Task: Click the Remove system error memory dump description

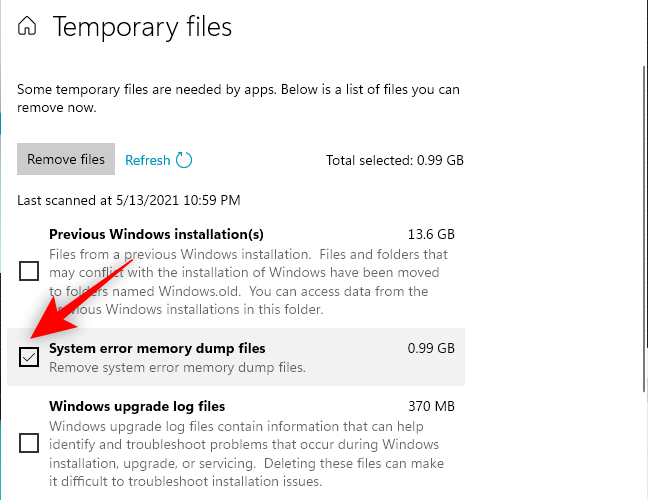Action: pyautogui.click(x=177, y=367)
